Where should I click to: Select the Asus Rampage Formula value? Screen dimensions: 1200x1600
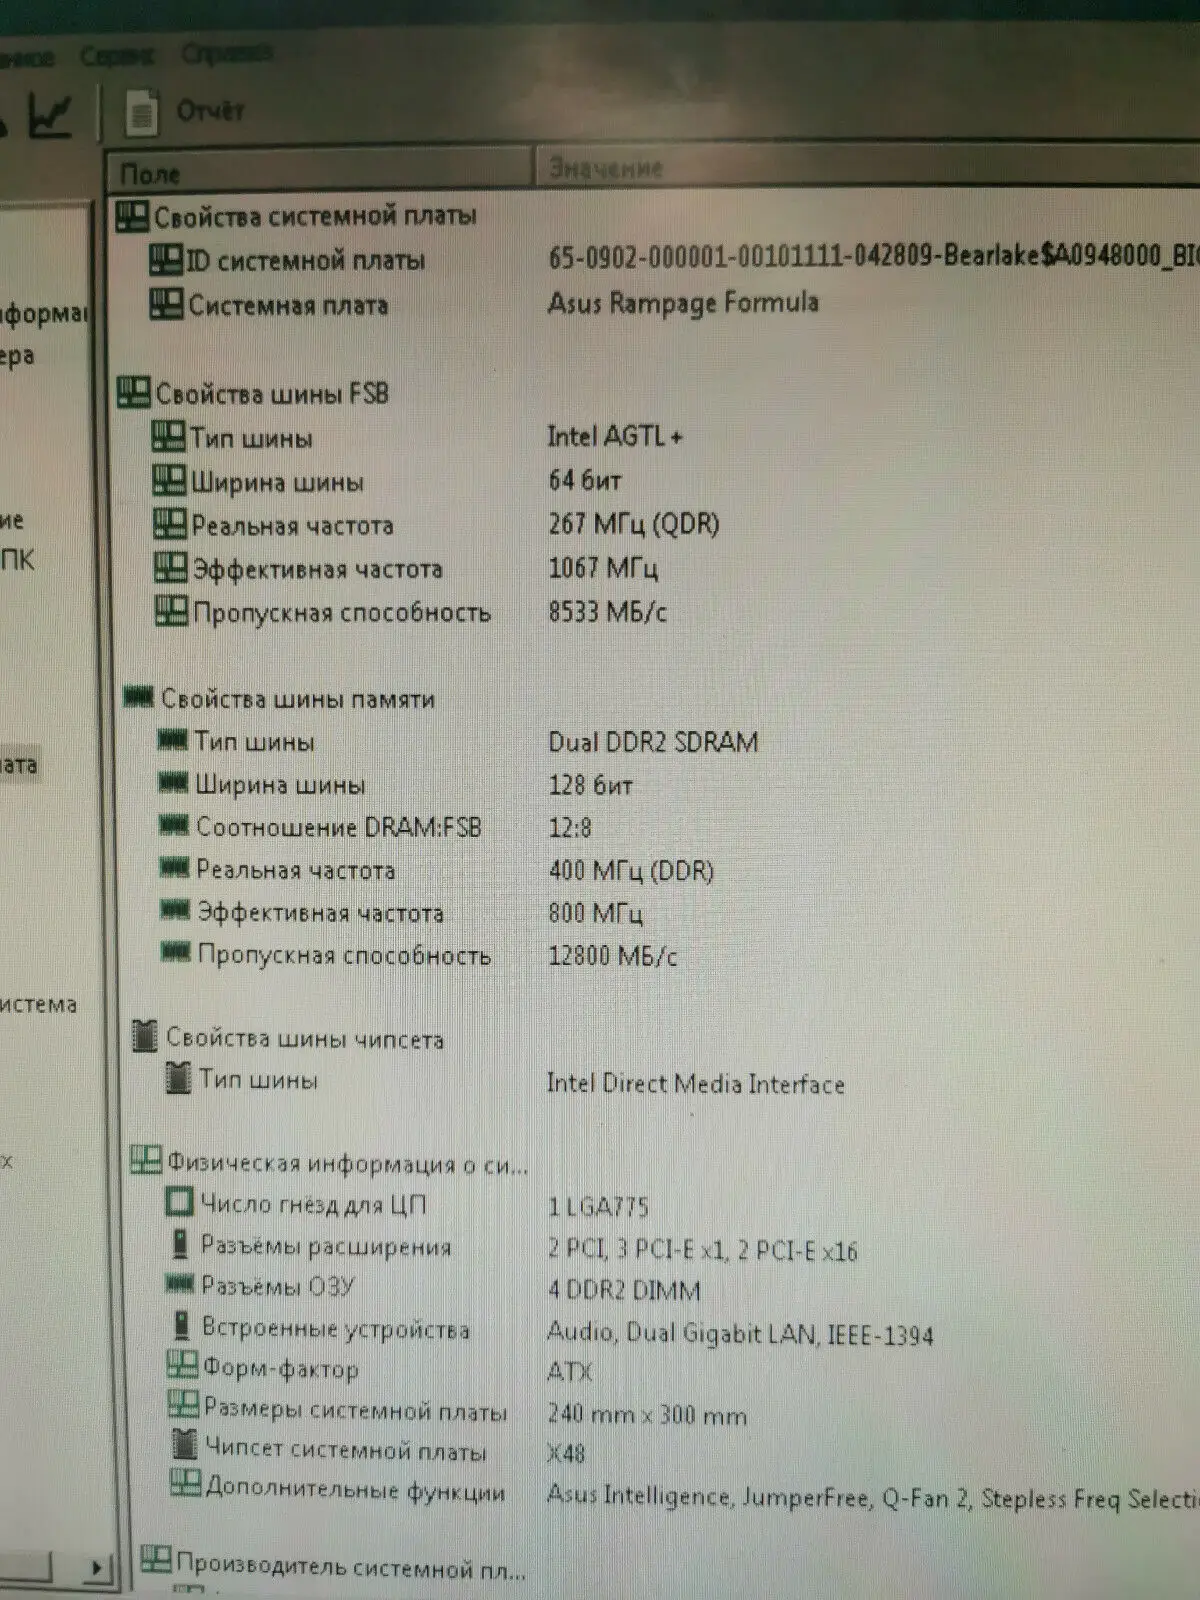point(683,302)
